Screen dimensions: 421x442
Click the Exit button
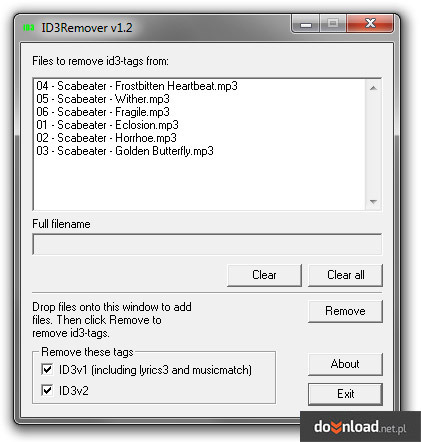pos(345,394)
